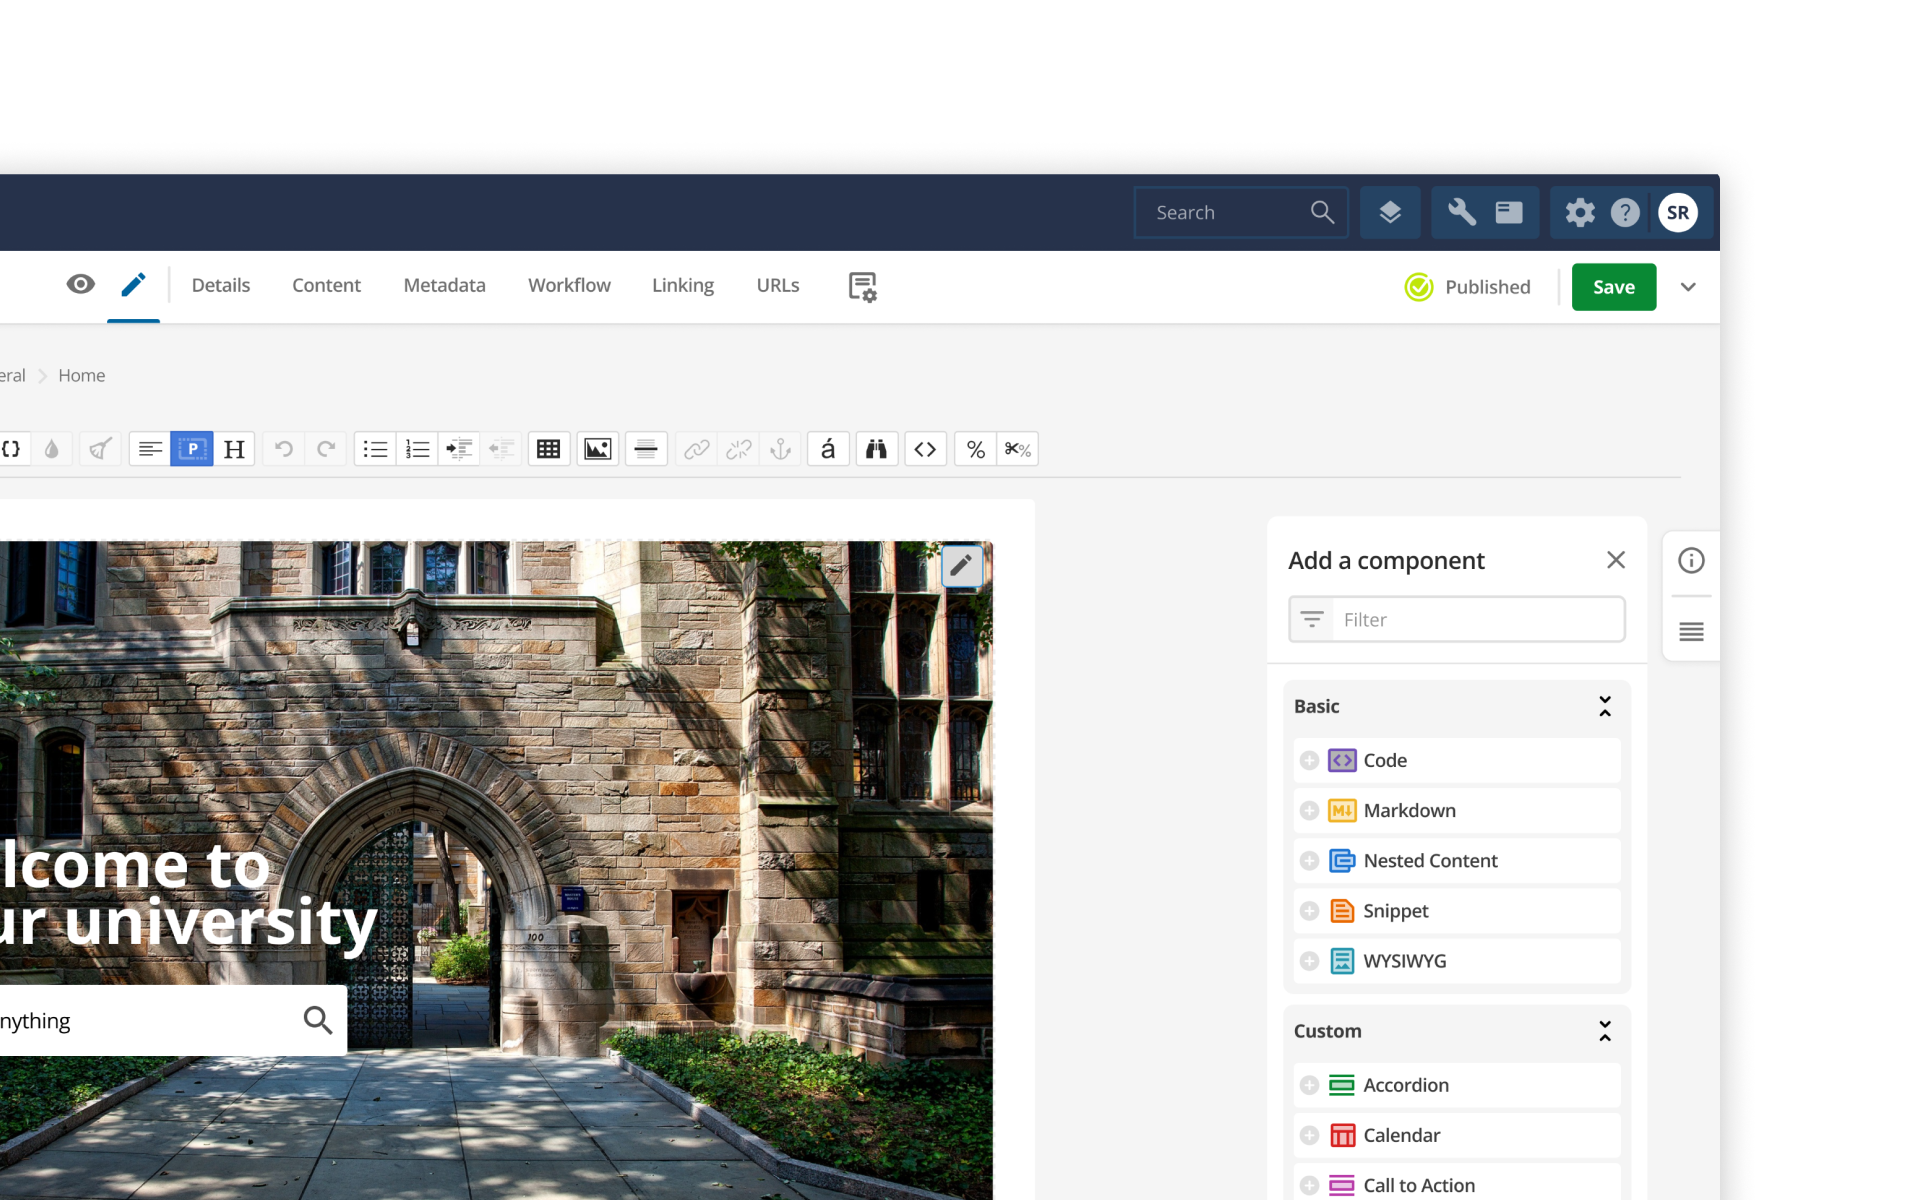Image resolution: width=1920 pixels, height=1200 pixels.
Task: Switch to preview mode with eye icon
Action: 81,285
